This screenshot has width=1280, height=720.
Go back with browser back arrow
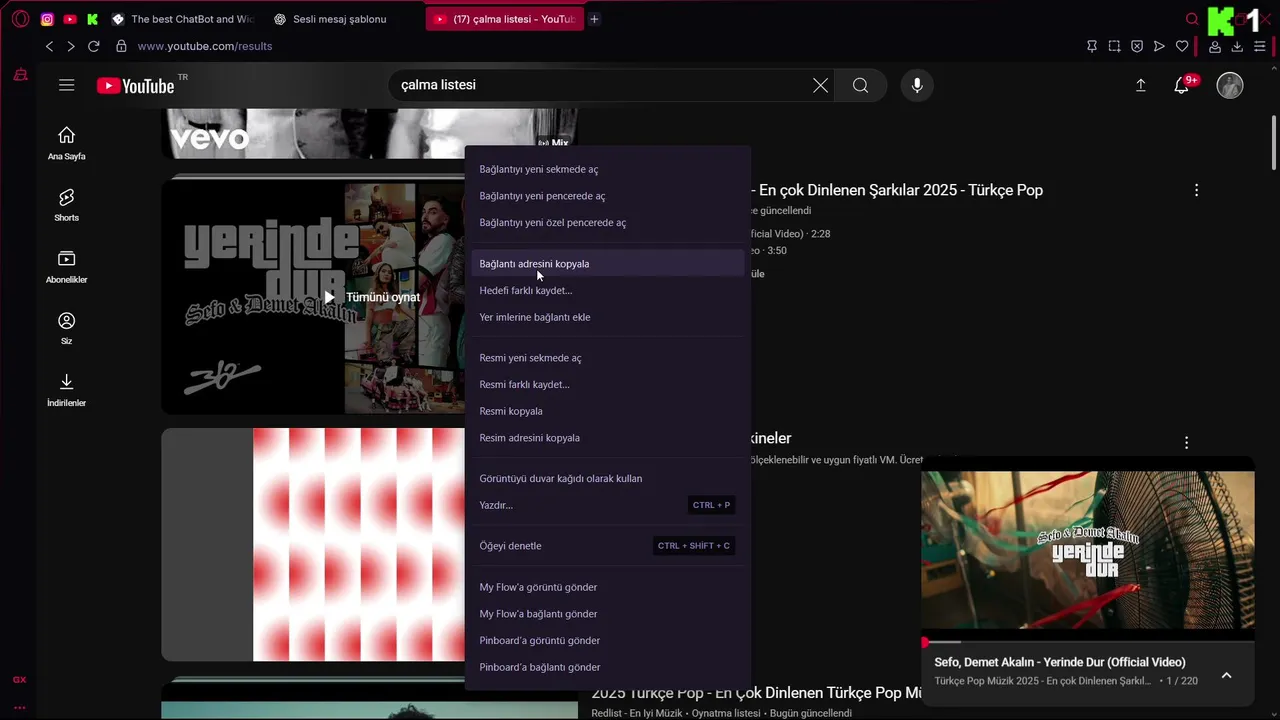coord(49,46)
